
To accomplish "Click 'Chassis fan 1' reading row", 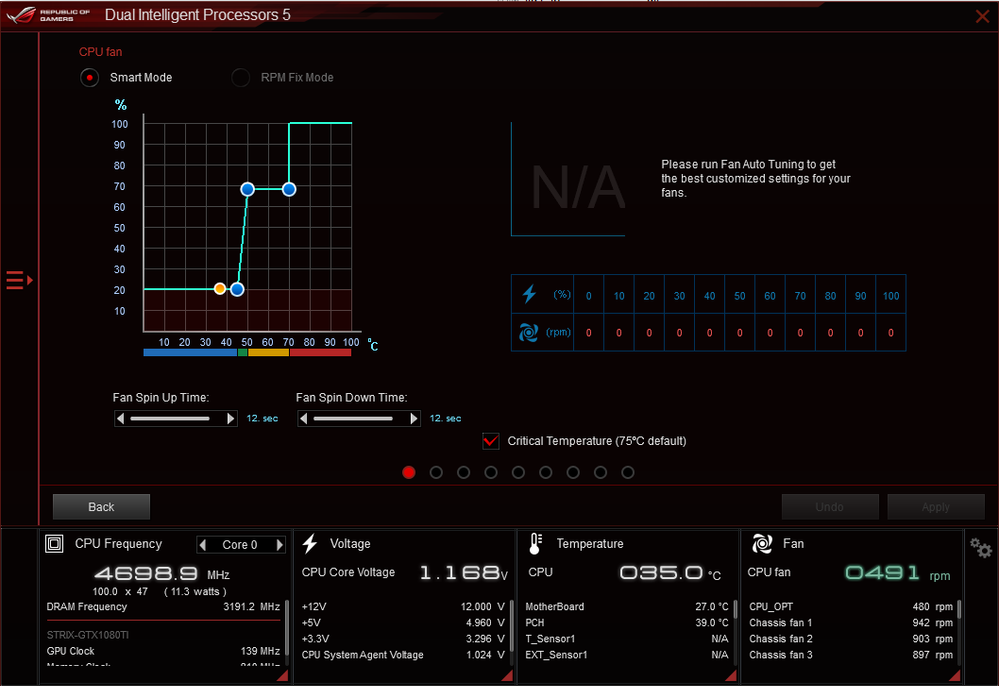I will click(x=851, y=623).
